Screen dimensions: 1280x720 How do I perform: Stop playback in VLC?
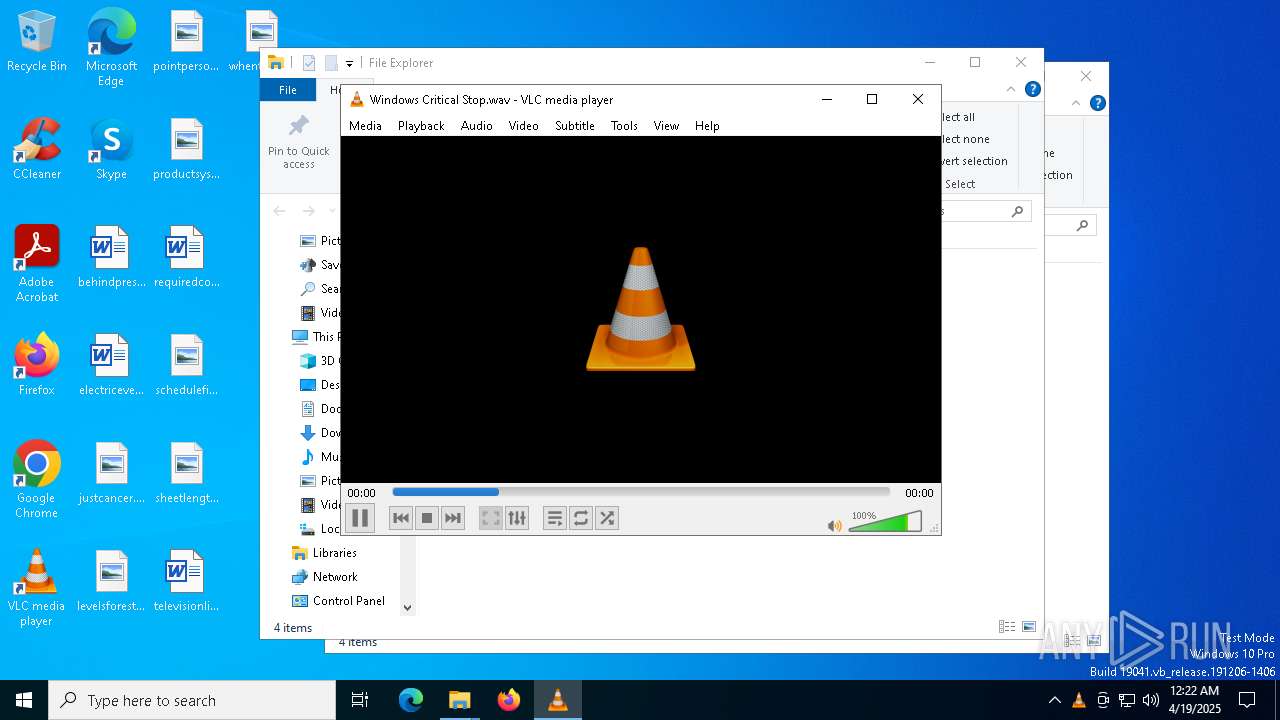tap(427, 518)
